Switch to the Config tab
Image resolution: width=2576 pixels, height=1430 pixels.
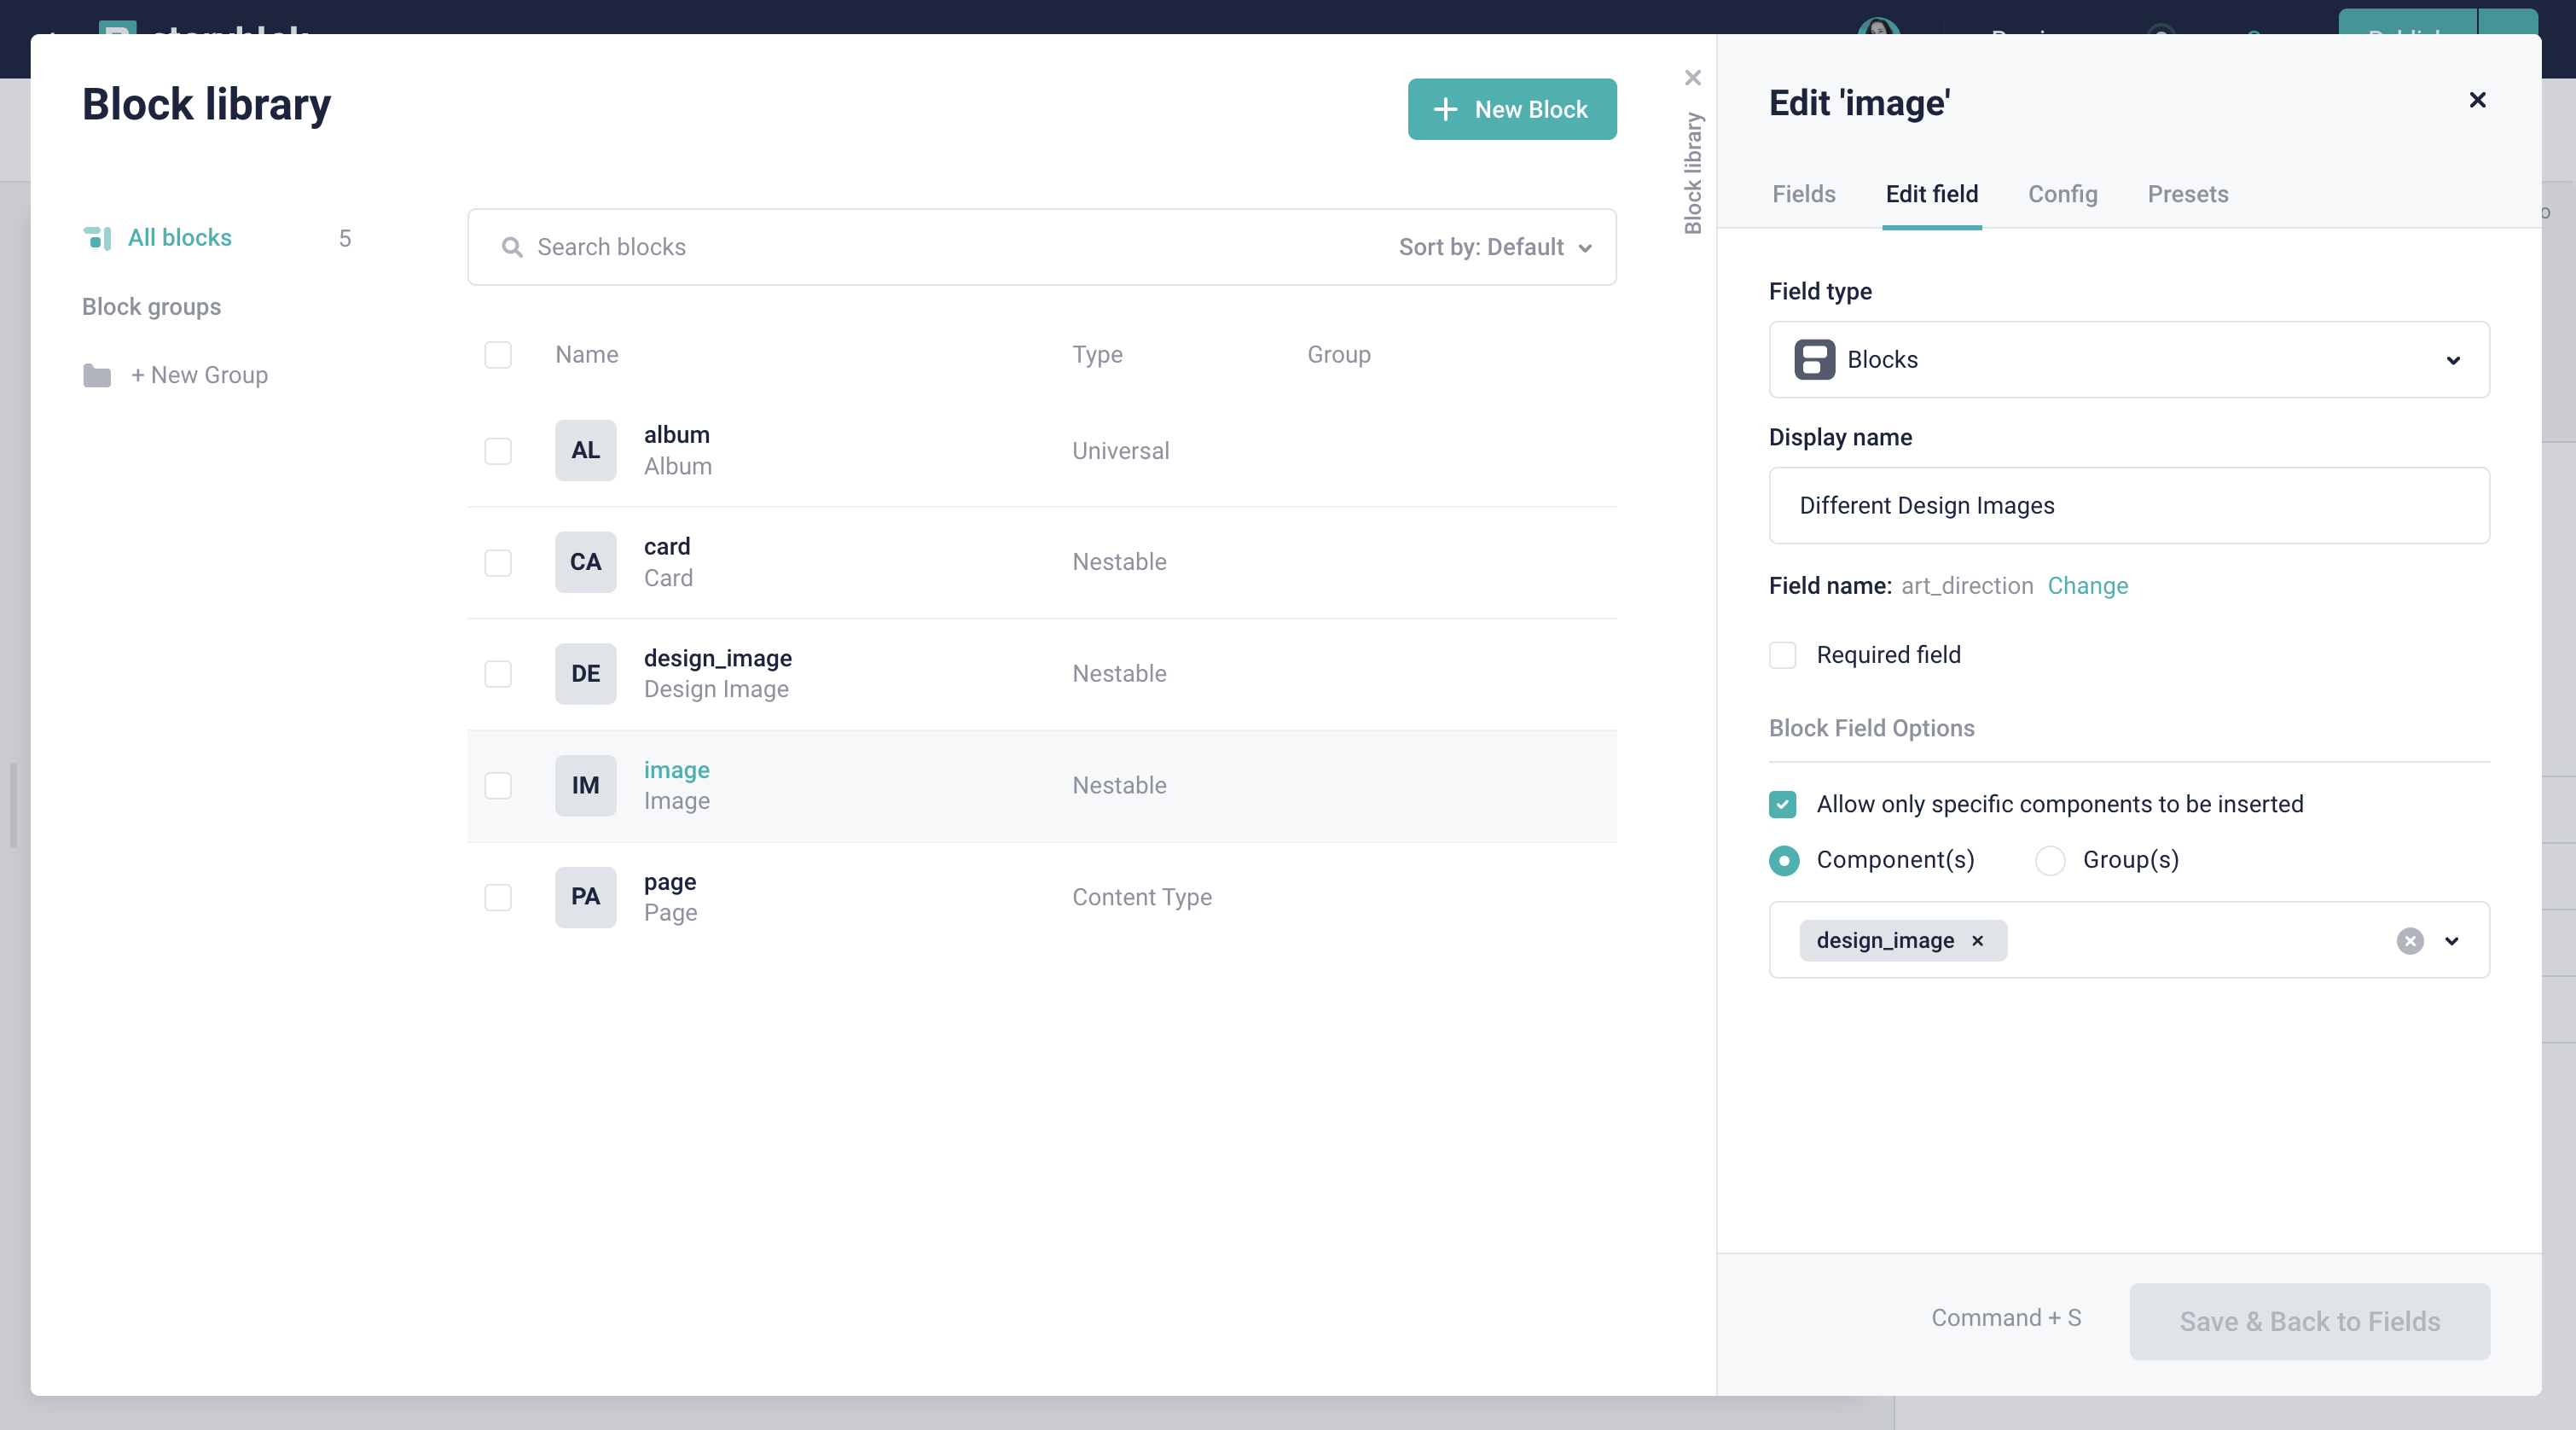pyautogui.click(x=2062, y=194)
